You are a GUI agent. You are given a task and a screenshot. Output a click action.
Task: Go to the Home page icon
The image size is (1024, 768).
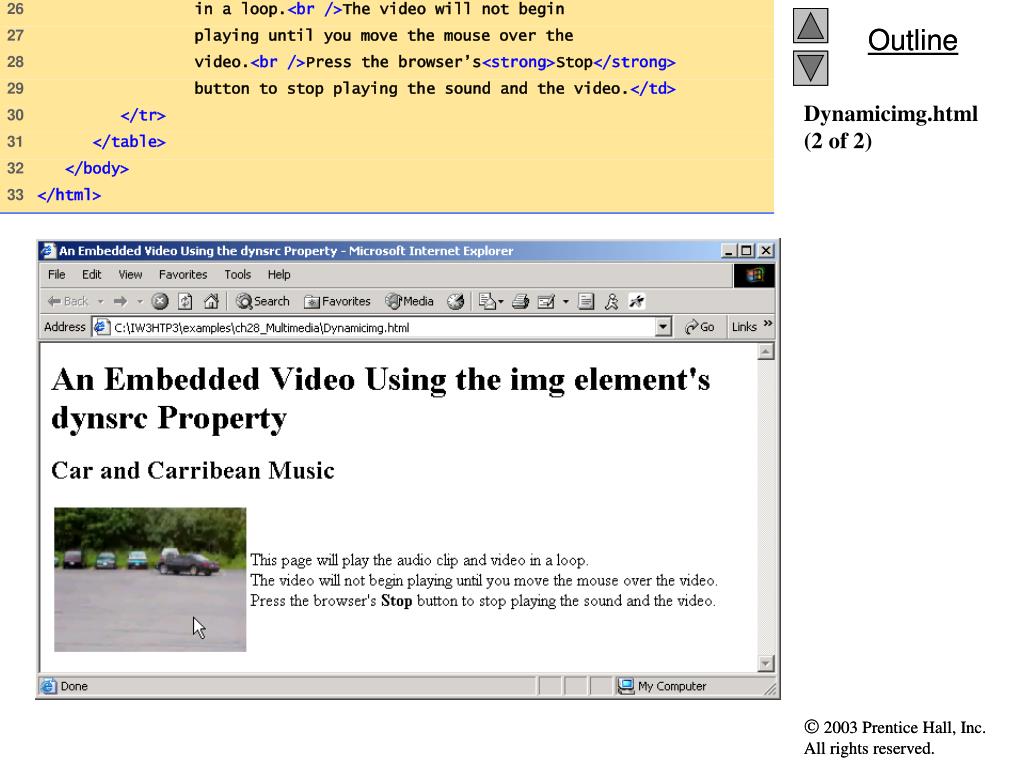click(211, 301)
